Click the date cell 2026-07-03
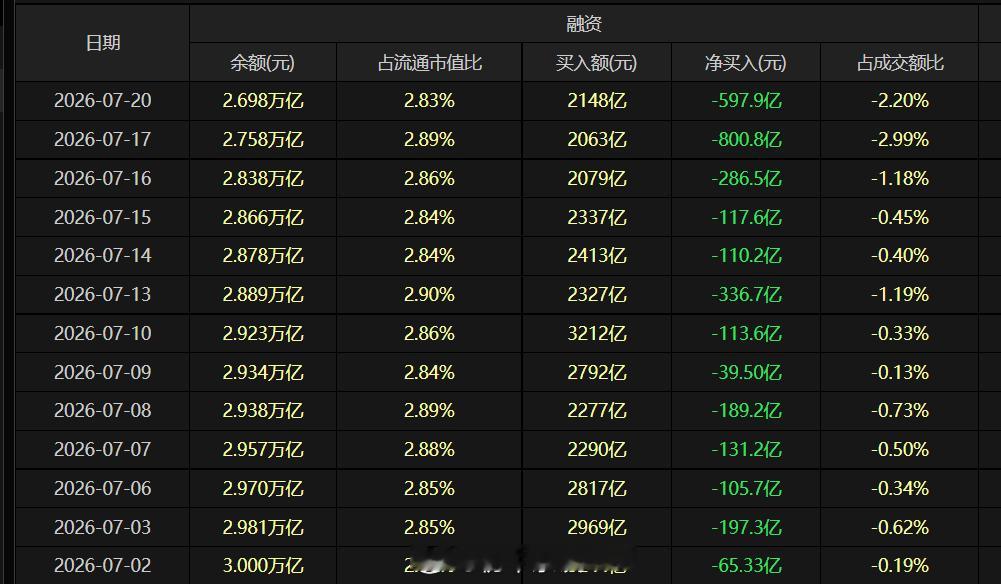Image resolution: width=1001 pixels, height=584 pixels. (103, 527)
